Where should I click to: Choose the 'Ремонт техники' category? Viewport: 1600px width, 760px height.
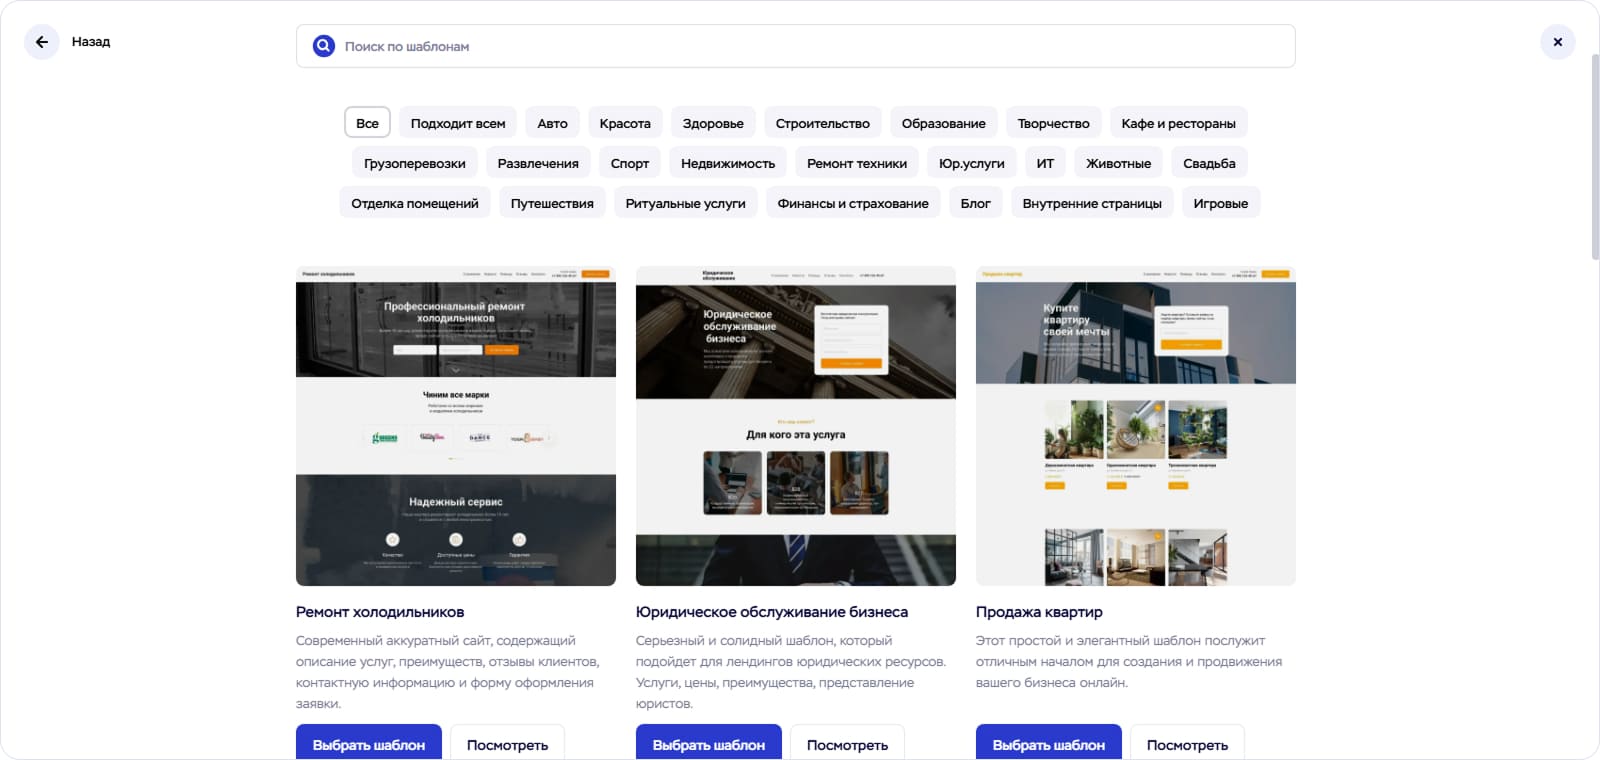[x=857, y=163]
